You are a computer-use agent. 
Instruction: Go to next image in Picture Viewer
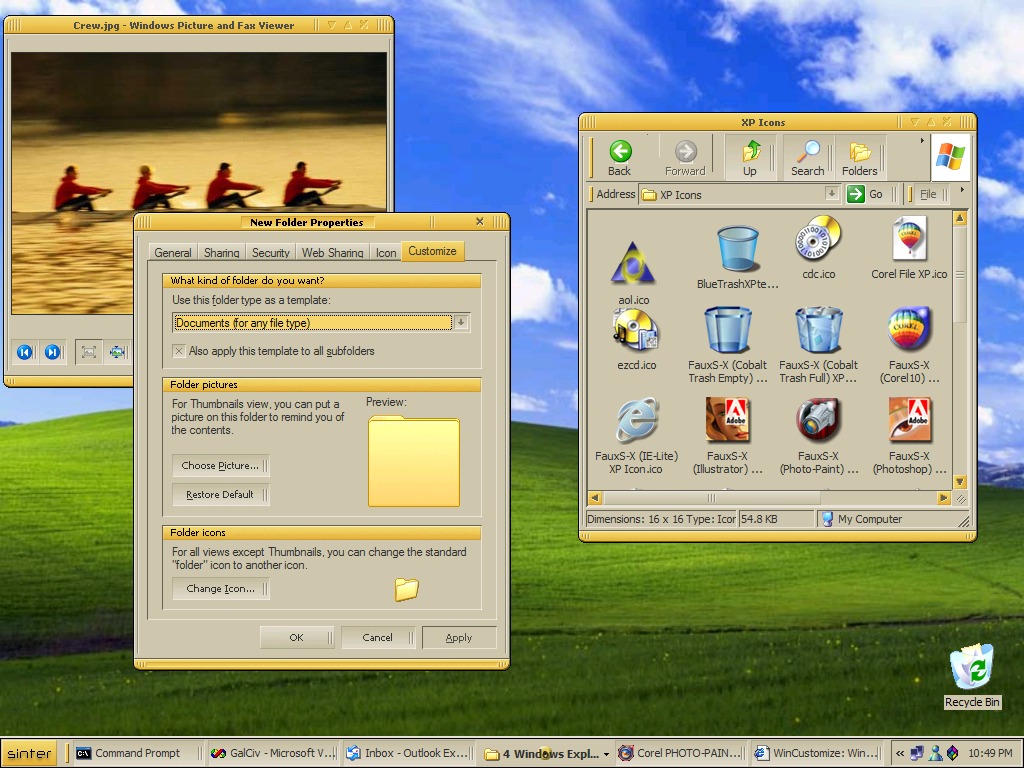tap(52, 353)
